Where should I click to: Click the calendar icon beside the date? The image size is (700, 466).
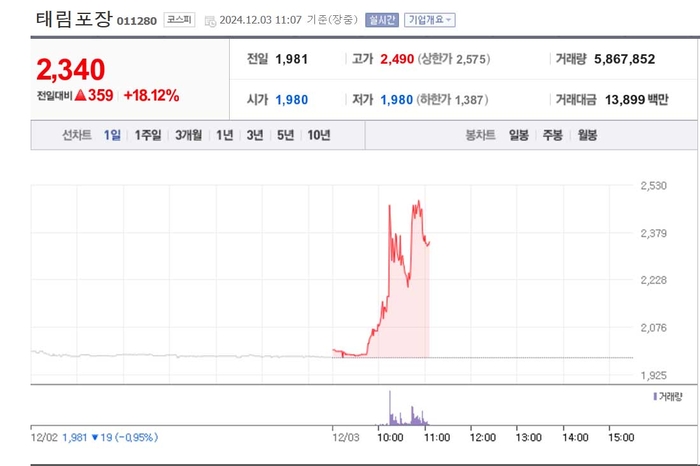(210, 21)
